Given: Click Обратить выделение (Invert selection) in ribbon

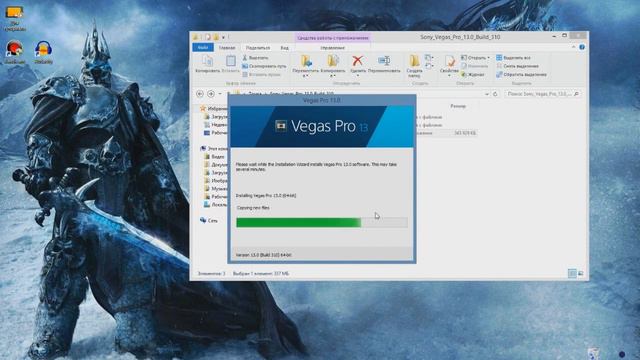Looking at the screenshot, I should point(521,75).
